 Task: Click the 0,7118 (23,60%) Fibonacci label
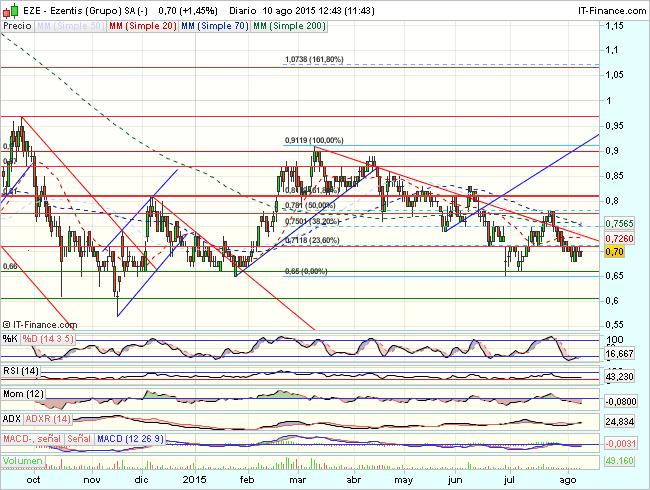click(x=312, y=240)
